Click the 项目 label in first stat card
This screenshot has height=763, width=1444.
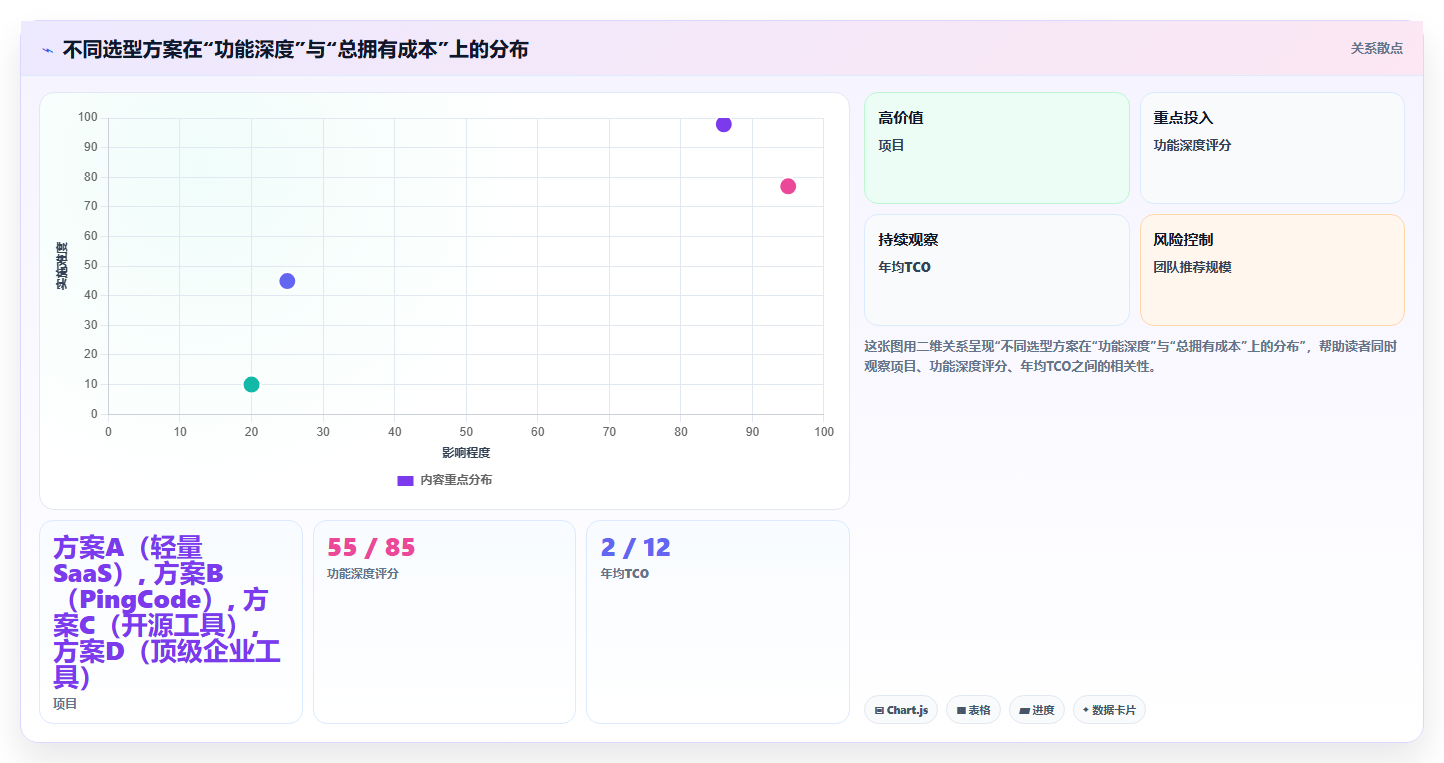click(x=65, y=704)
